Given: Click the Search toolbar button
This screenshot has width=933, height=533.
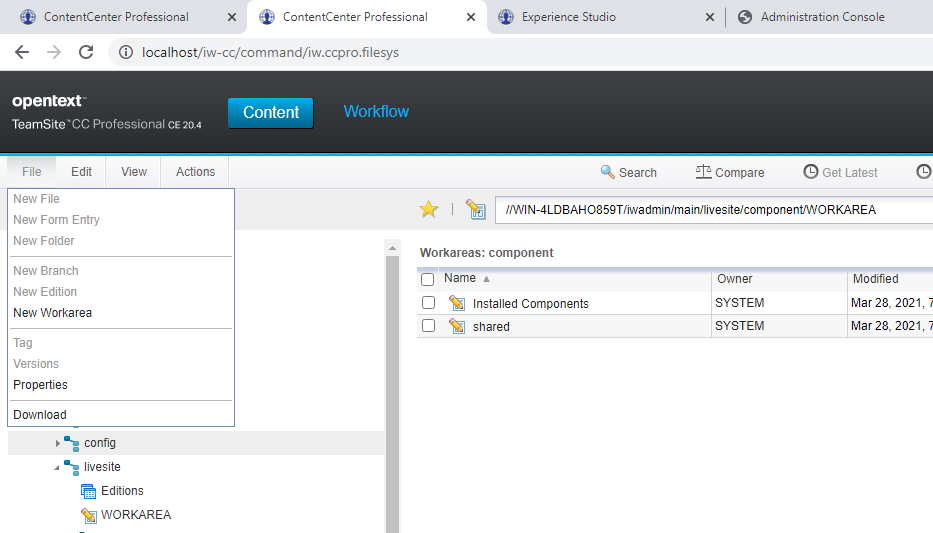Looking at the screenshot, I should click(628, 172).
